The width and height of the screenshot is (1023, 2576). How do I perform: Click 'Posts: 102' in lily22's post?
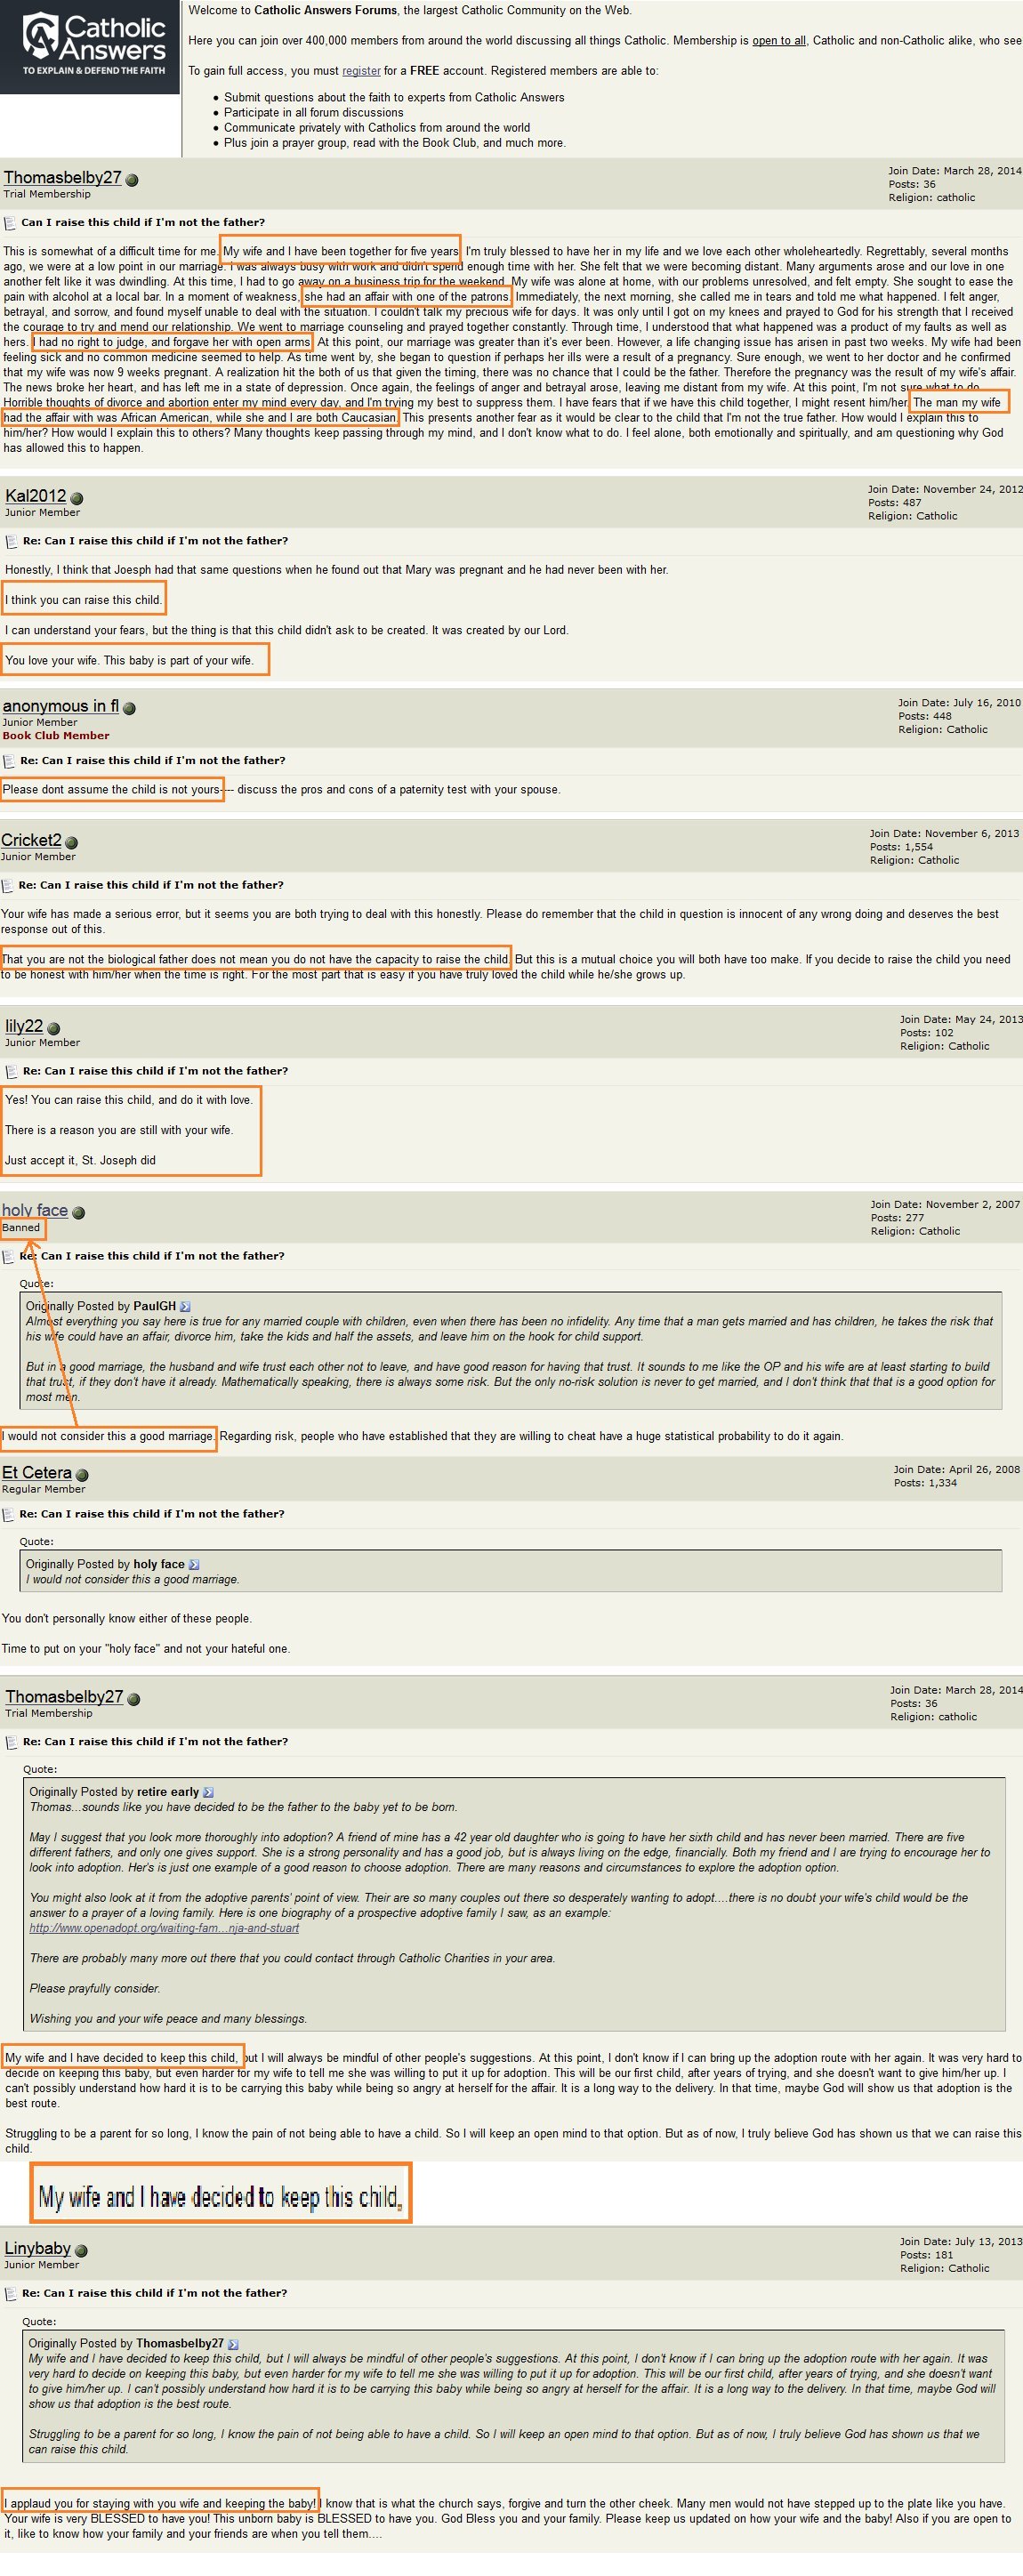(927, 1032)
